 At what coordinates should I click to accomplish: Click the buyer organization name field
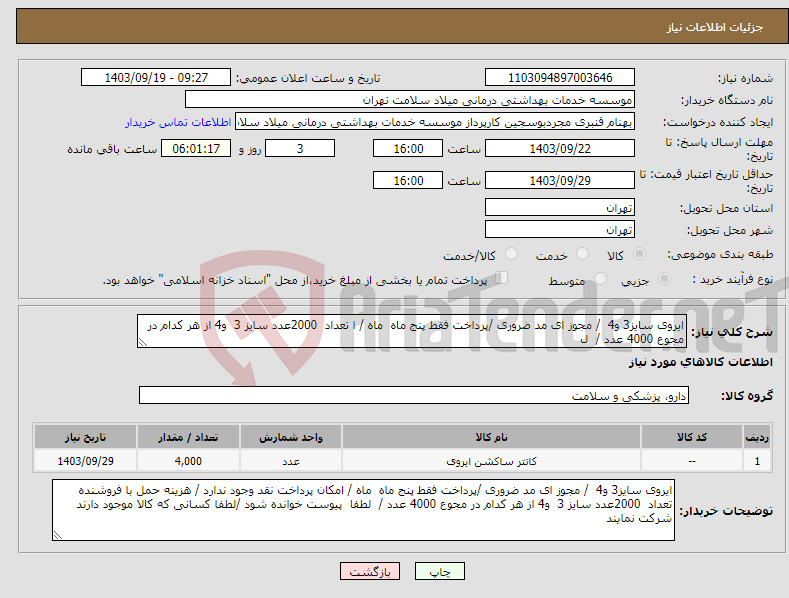[x=410, y=100]
